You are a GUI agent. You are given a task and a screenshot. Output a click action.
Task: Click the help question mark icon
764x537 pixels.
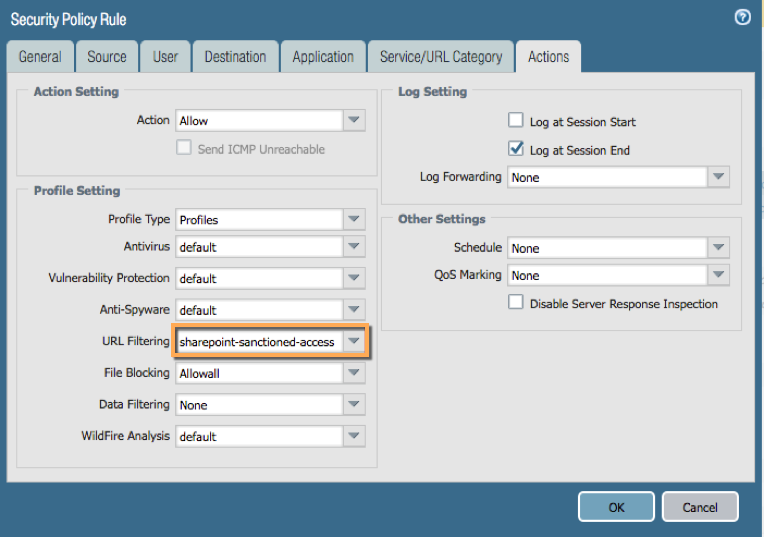[x=742, y=17]
